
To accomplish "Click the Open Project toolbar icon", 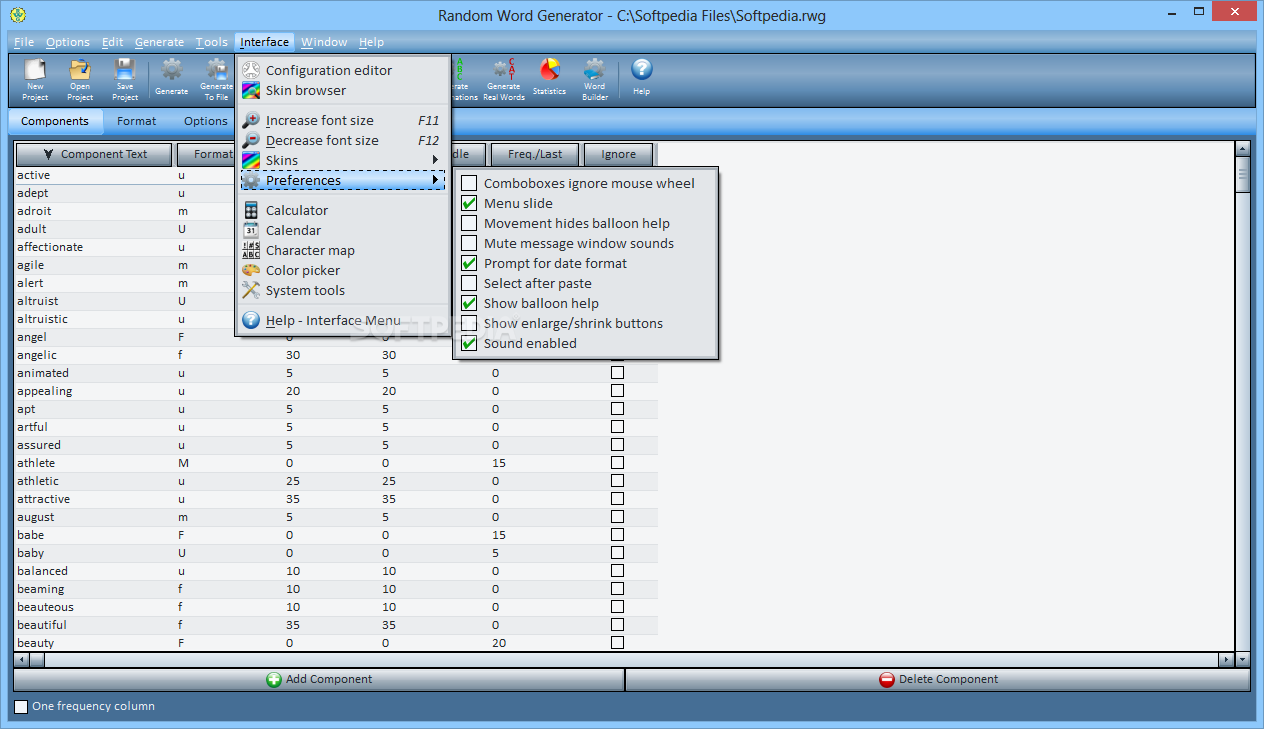I will (80, 79).
